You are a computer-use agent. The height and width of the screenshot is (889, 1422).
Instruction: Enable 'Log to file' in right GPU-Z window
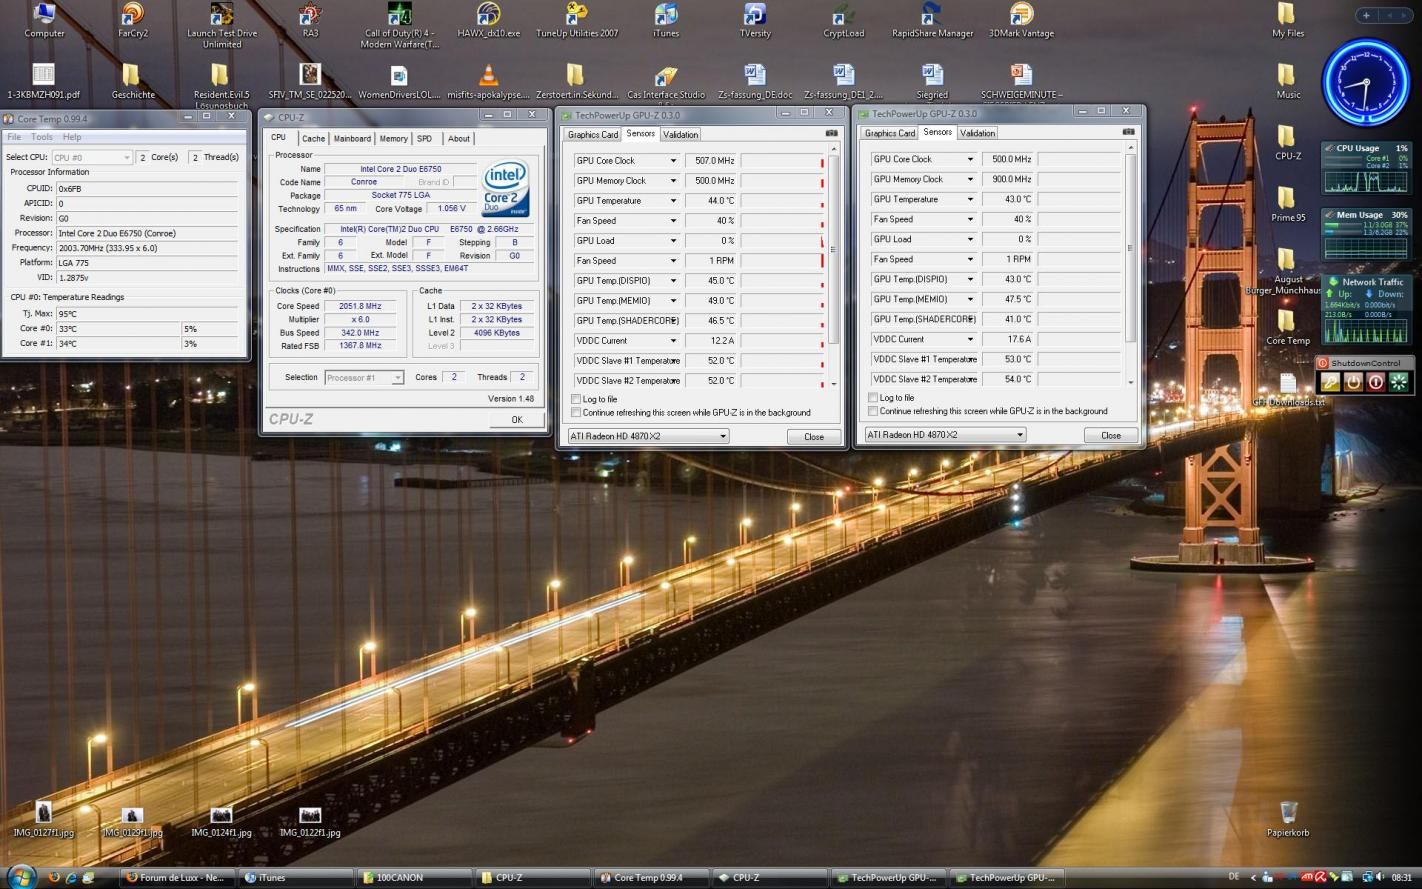tap(873, 398)
